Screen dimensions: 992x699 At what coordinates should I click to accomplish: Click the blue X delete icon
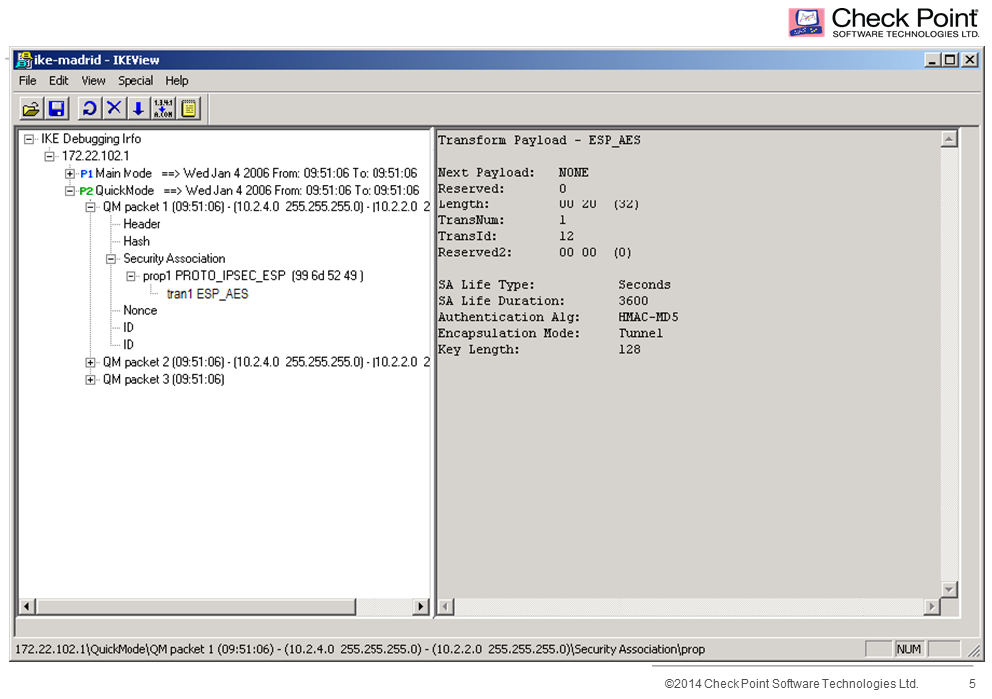coord(114,108)
